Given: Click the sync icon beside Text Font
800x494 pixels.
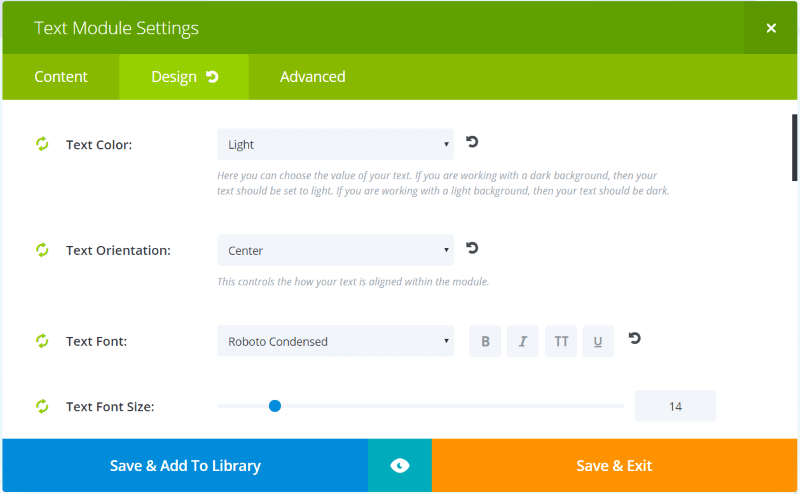Looking at the screenshot, I should click(42, 341).
